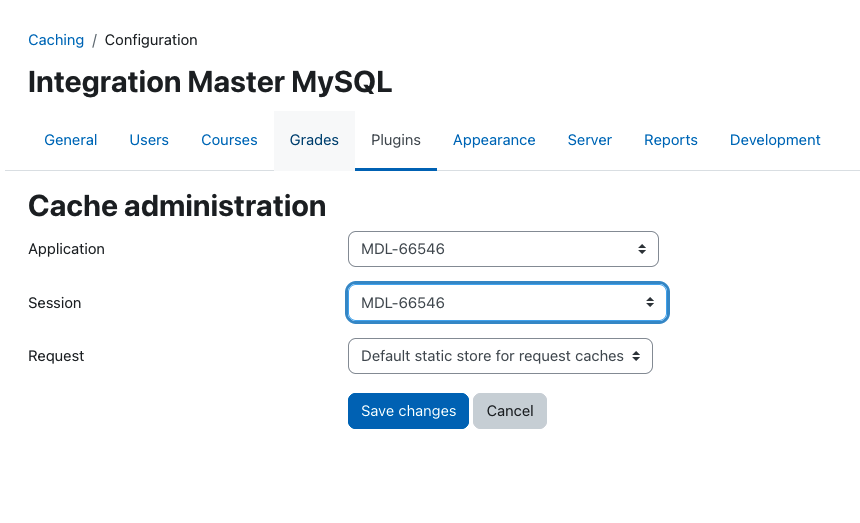Image resolution: width=860 pixels, height=523 pixels.
Task: Click the Session dropdown arrow icon
Action: [650, 302]
